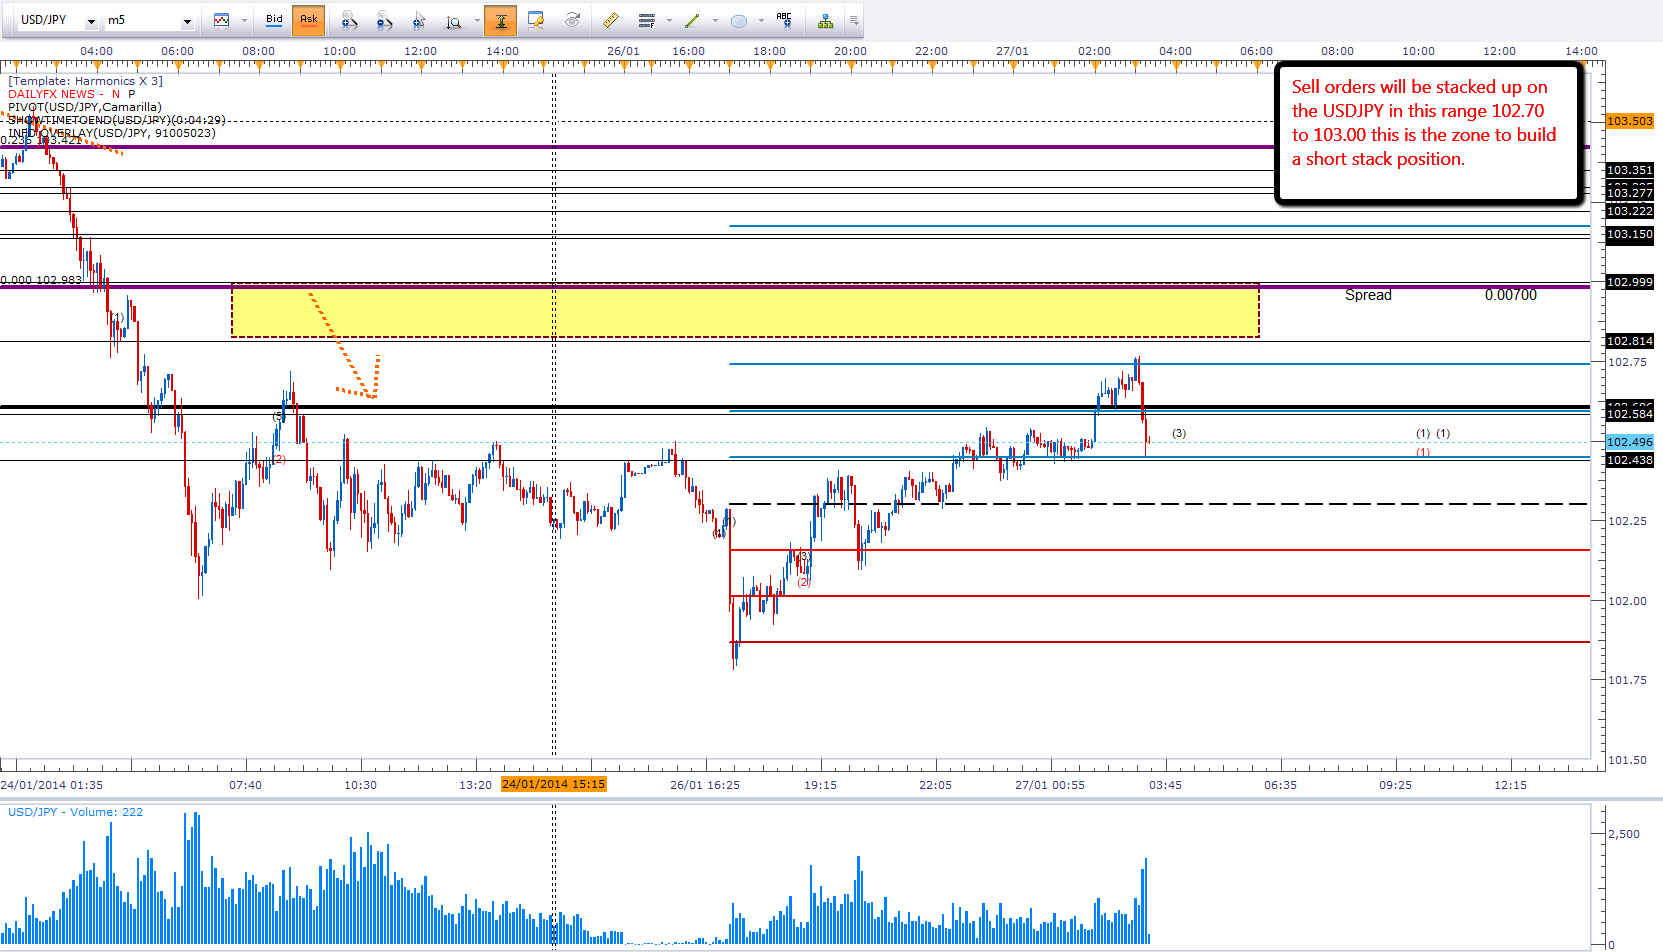
Task: Click the SHOWTIMETOEND indicator label
Action: click(117, 120)
